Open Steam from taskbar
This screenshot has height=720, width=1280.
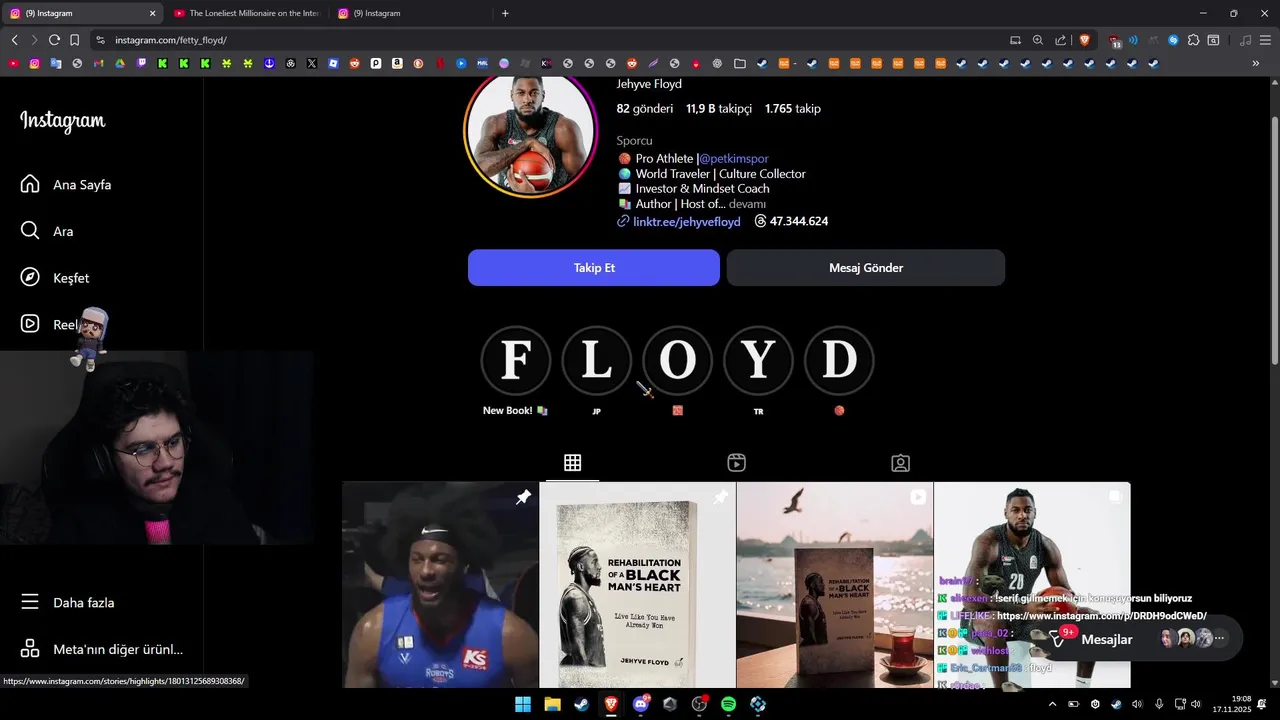pos(581,704)
